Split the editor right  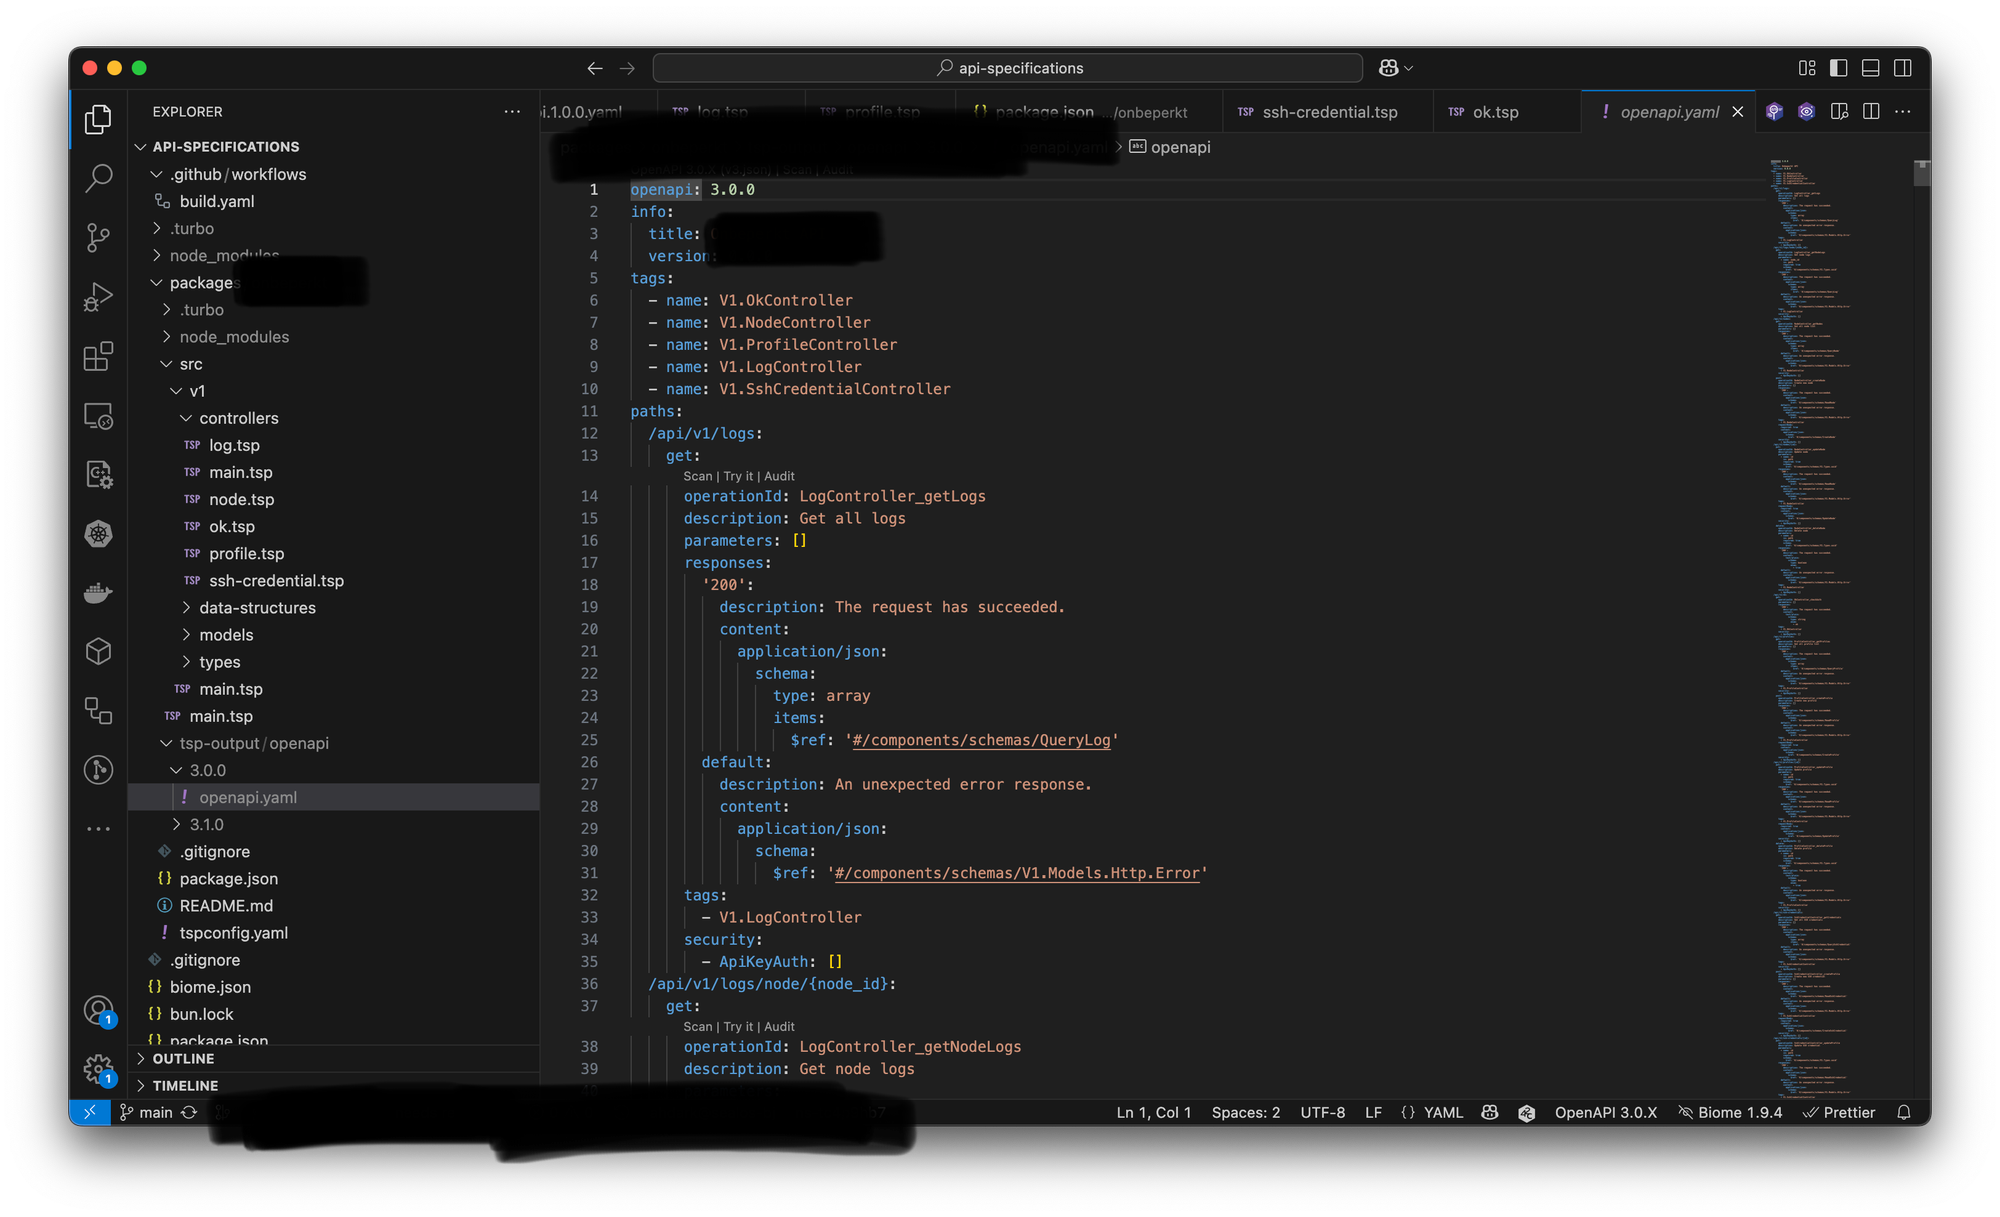click(1871, 112)
